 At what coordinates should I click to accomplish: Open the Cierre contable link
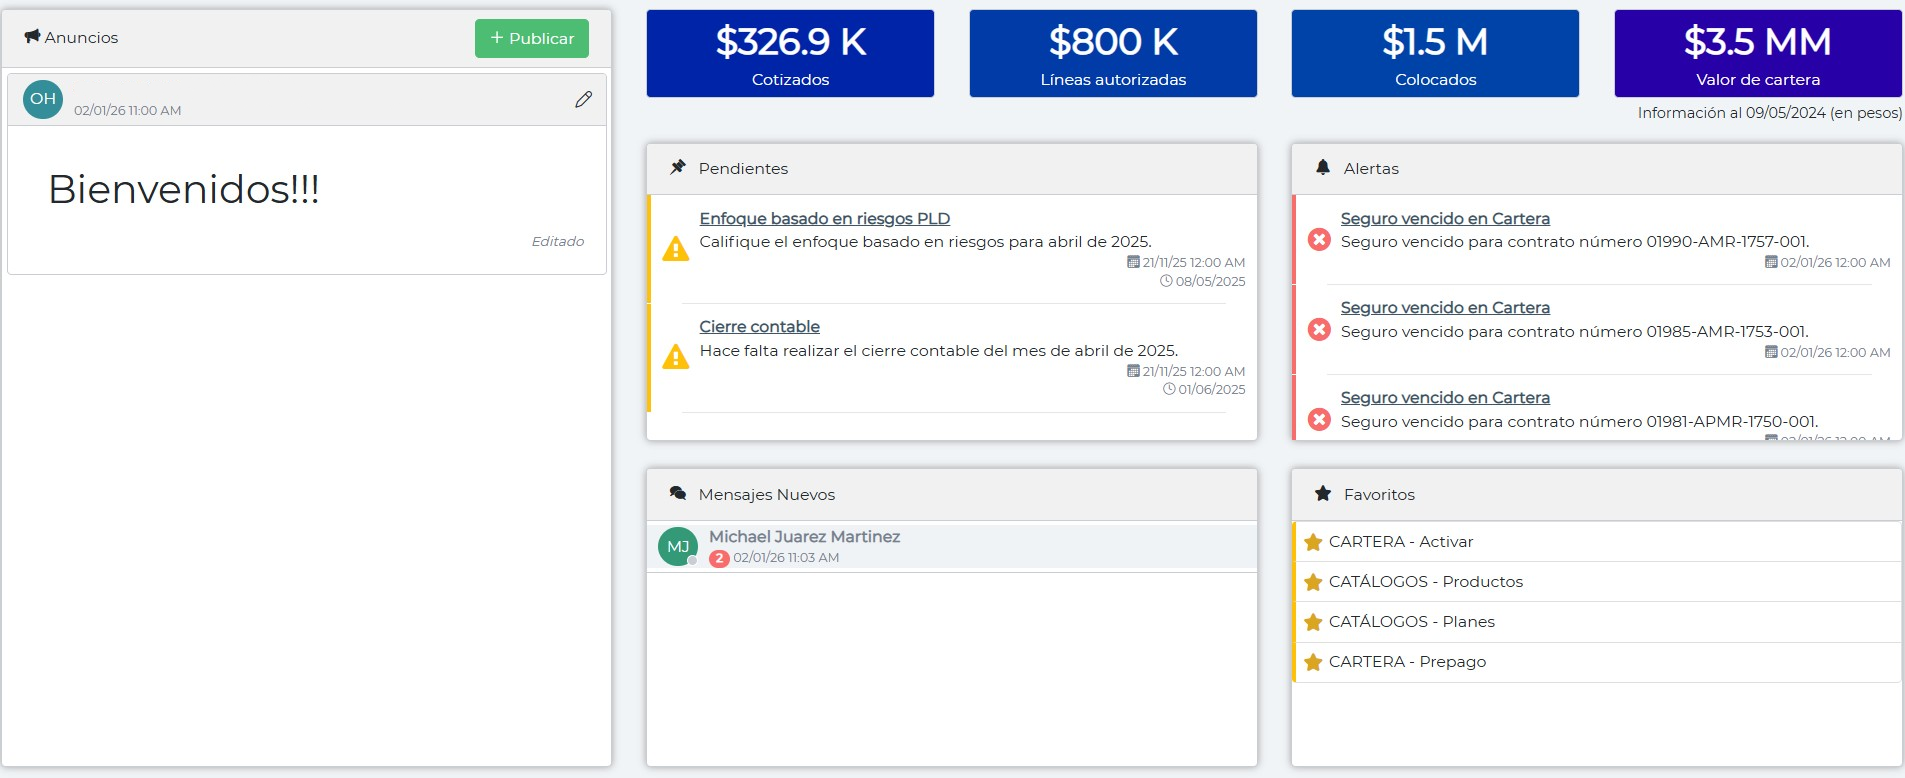(x=759, y=326)
